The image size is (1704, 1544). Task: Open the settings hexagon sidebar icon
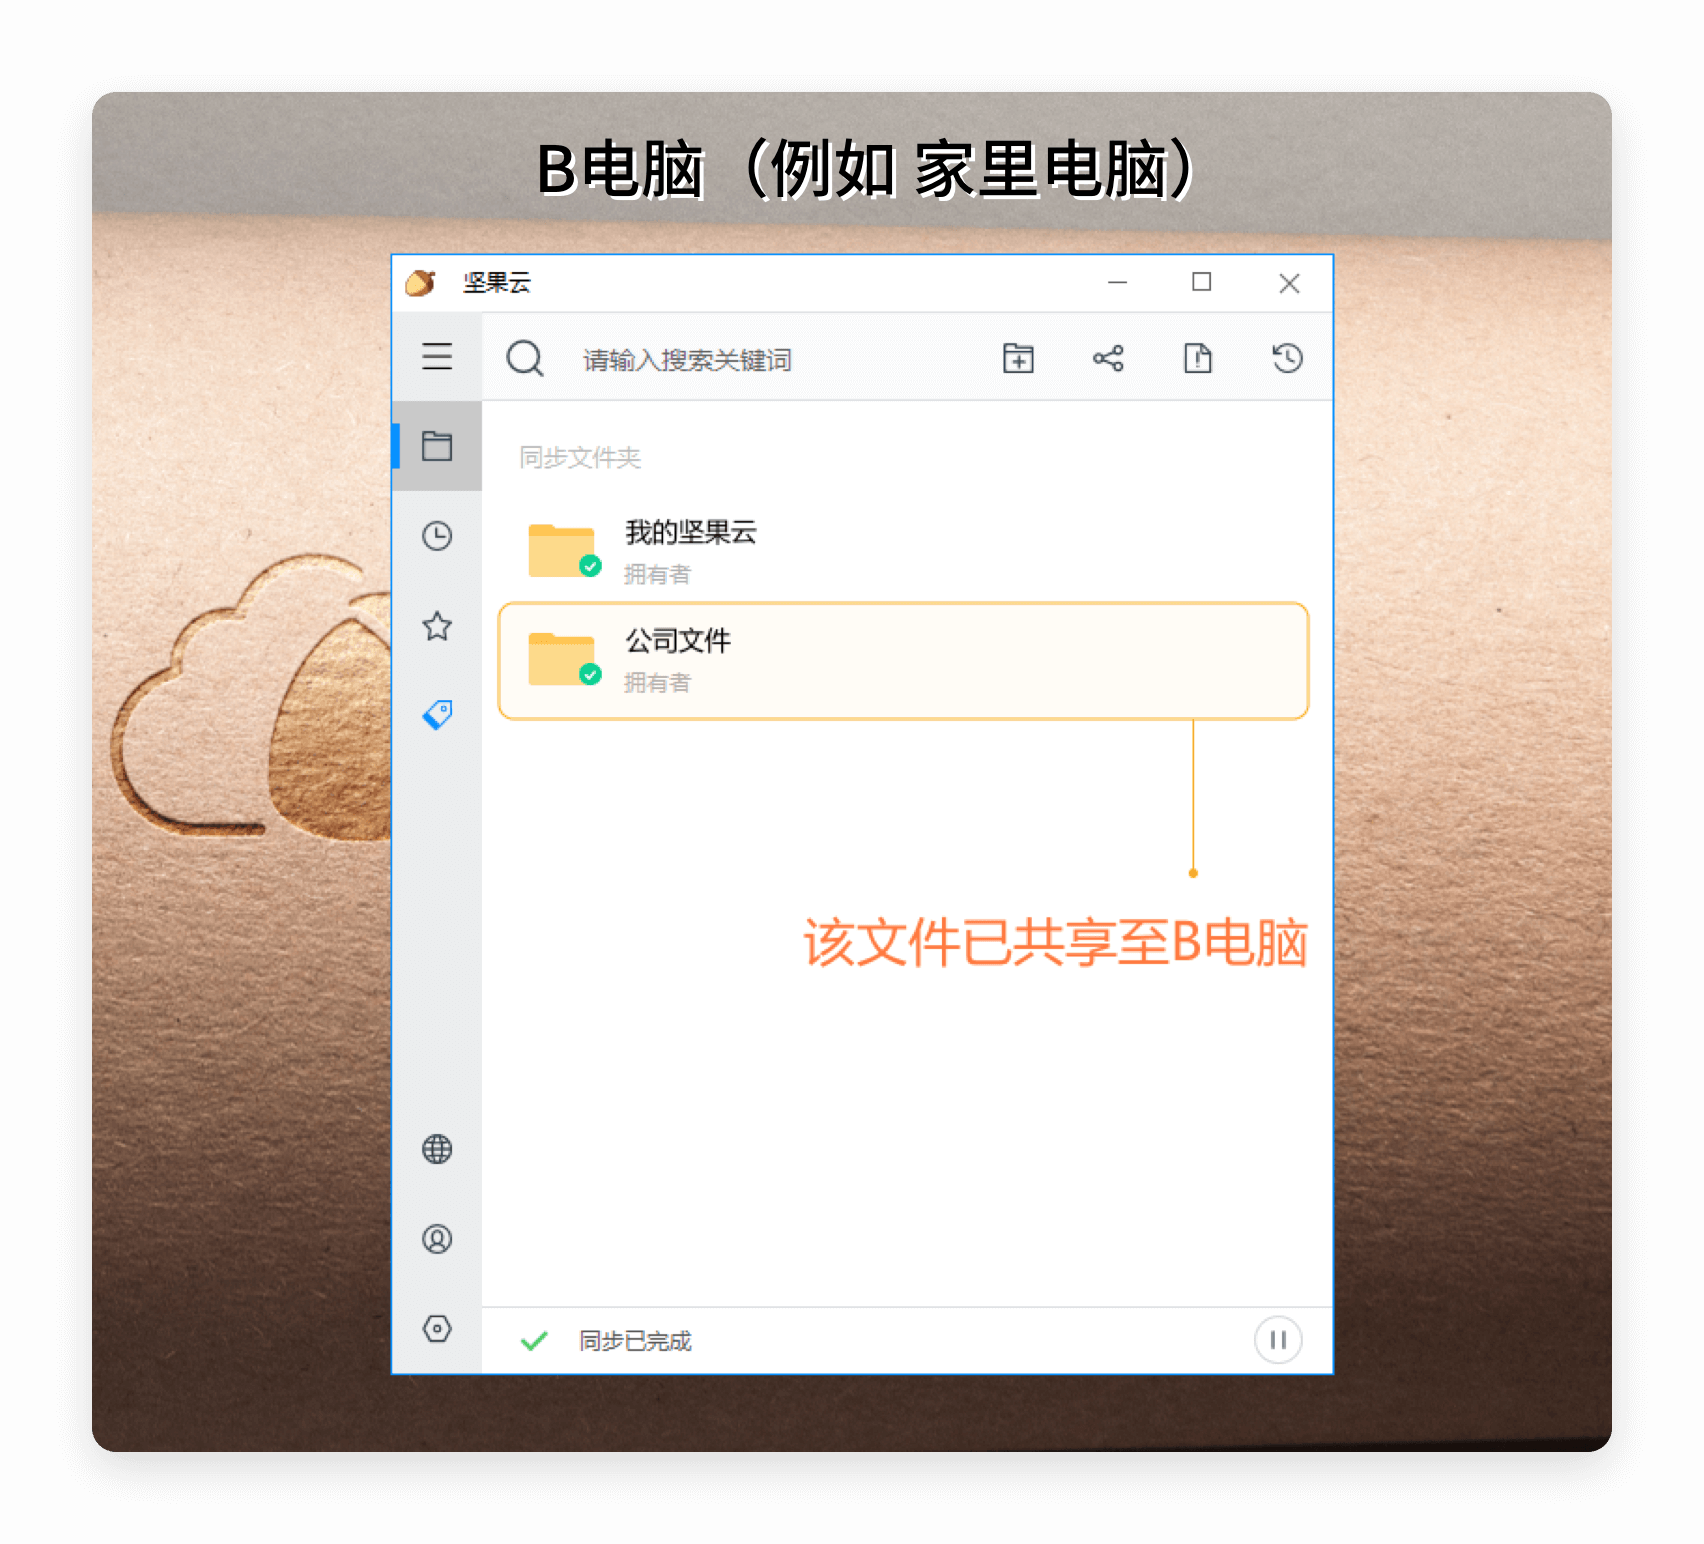(x=437, y=1328)
